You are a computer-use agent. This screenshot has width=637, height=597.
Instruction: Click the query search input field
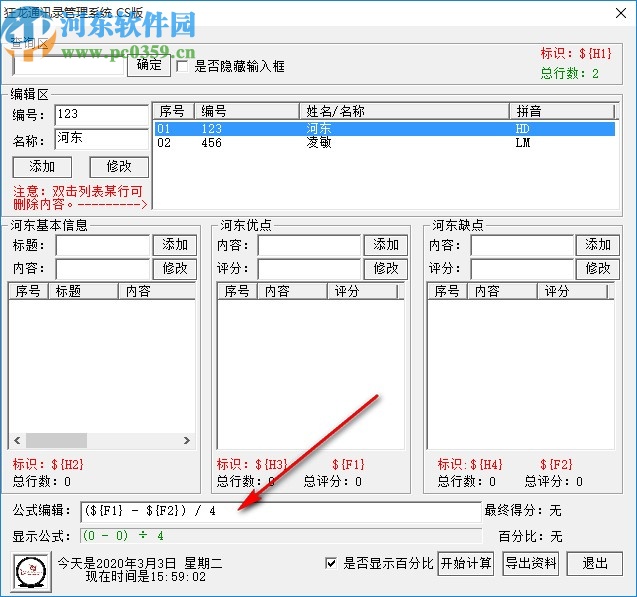[x=68, y=66]
